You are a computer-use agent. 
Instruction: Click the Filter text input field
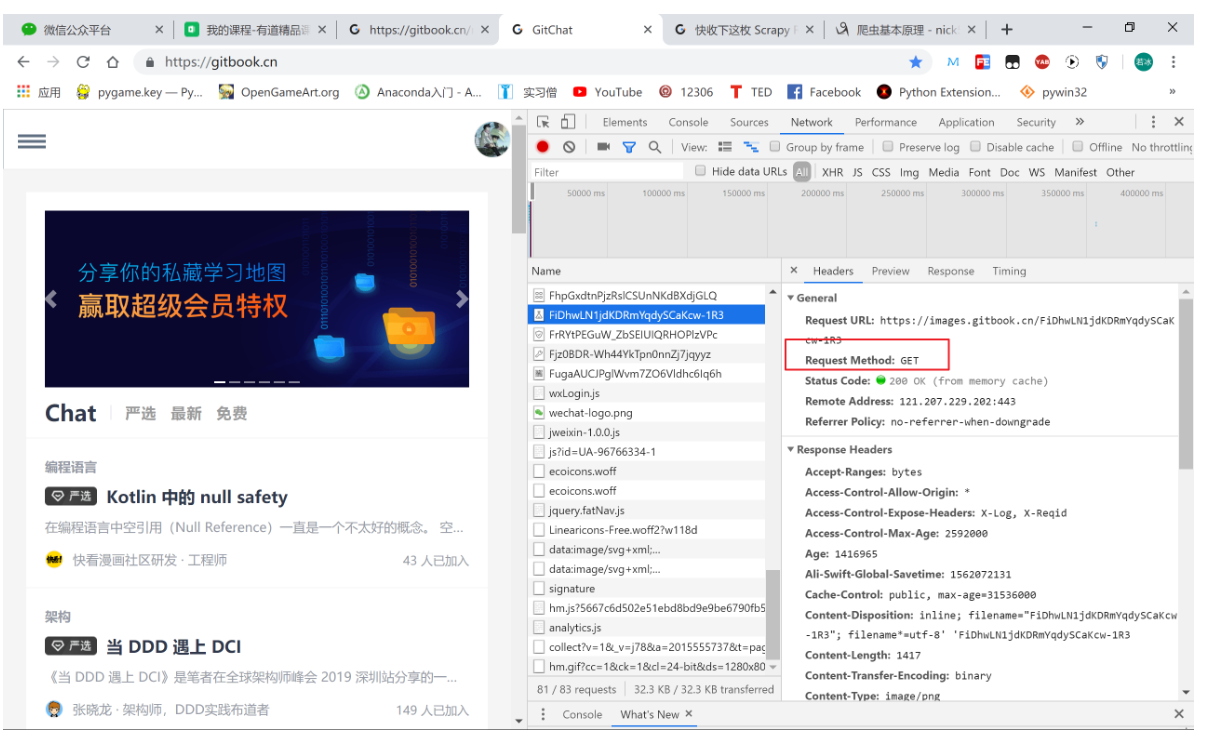(607, 172)
